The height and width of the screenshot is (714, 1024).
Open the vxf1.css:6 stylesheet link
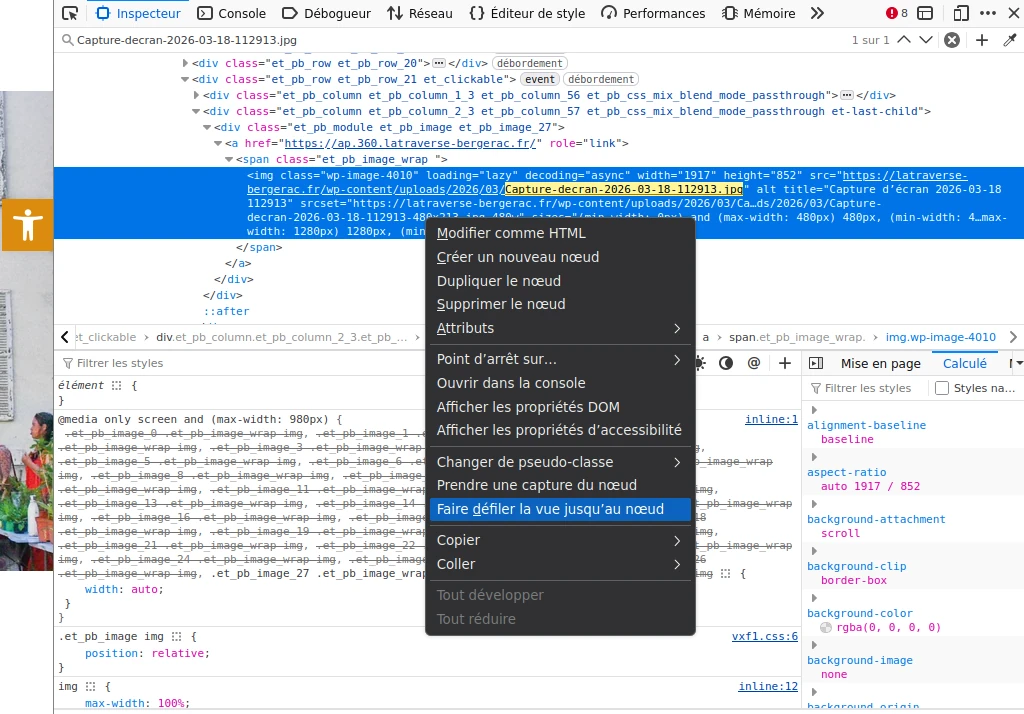(x=765, y=636)
